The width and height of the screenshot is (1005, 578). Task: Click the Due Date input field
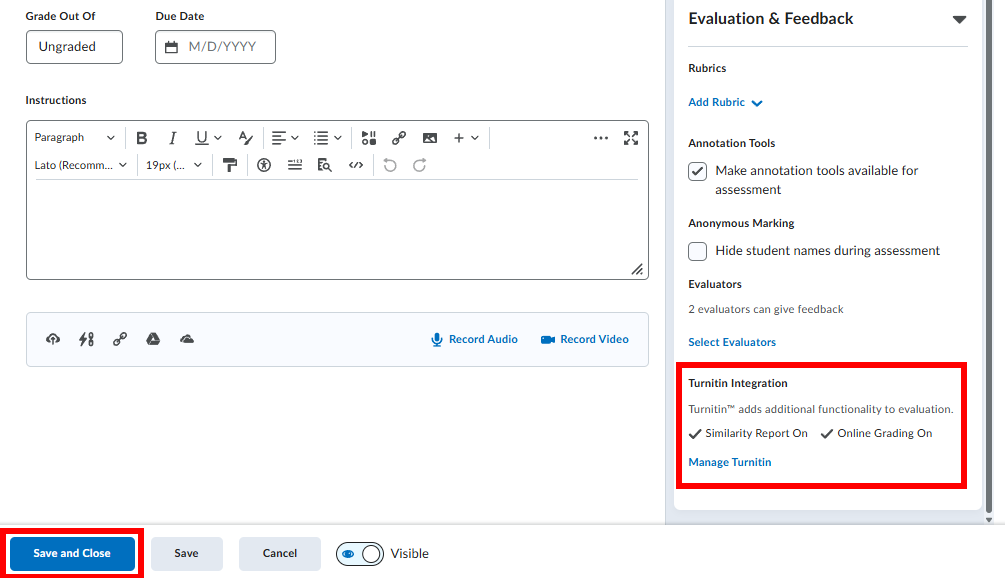[x=216, y=47]
